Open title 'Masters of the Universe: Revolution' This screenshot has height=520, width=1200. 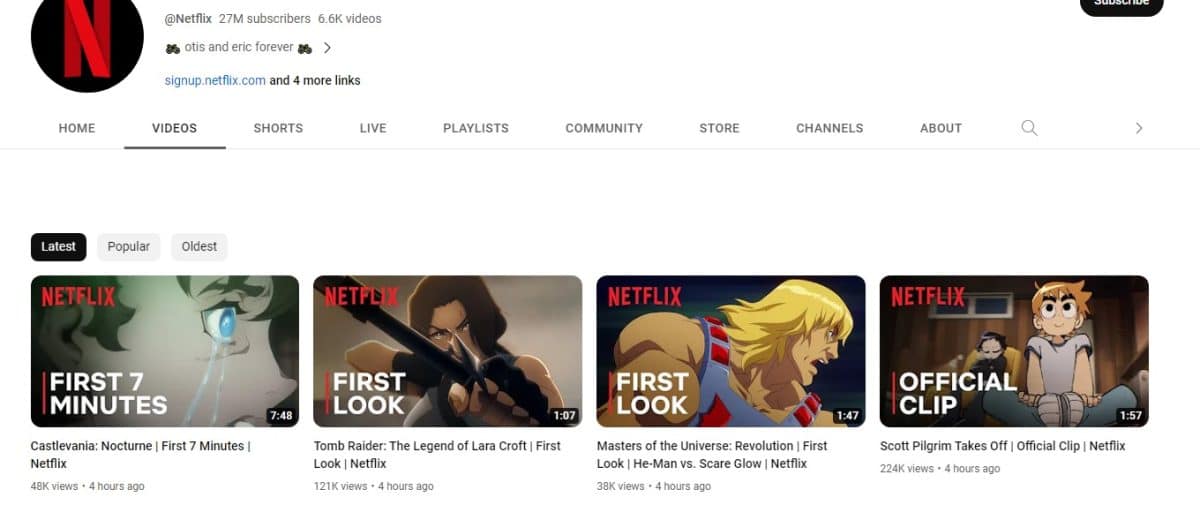click(712, 455)
